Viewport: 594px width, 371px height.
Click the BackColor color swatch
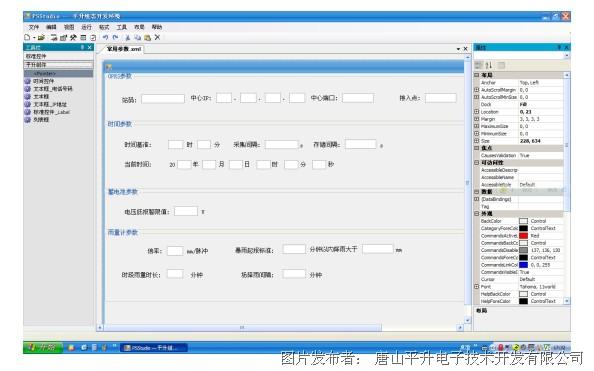524,221
